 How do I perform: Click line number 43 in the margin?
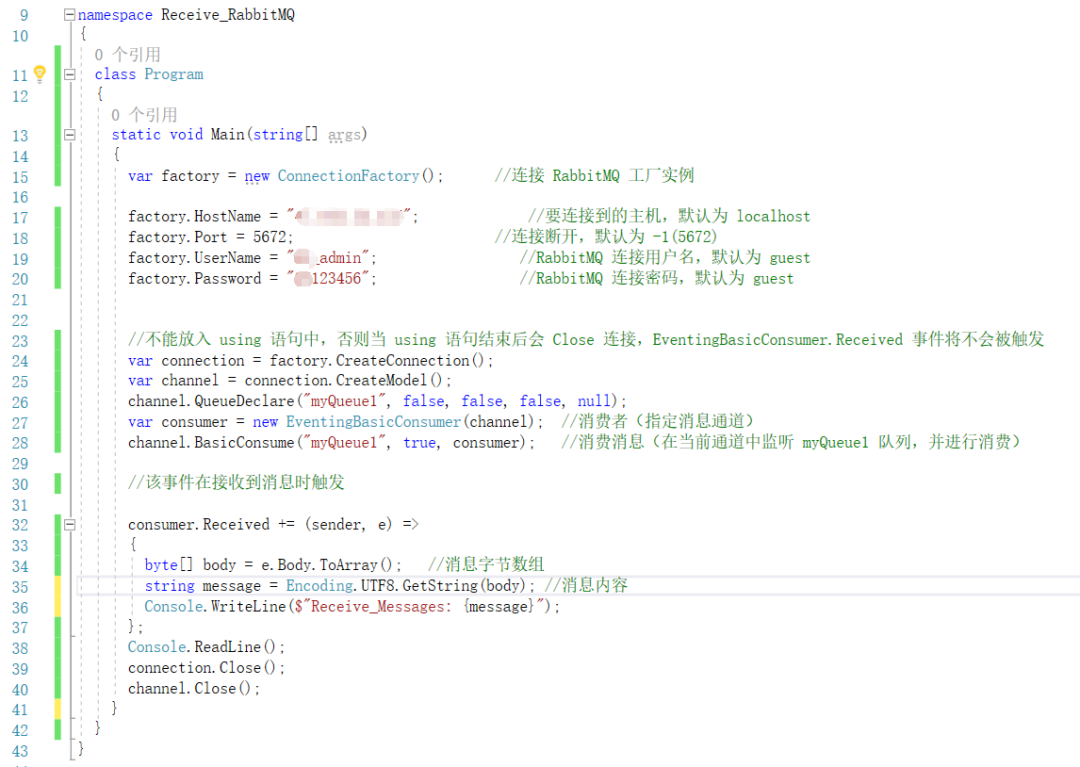pos(20,751)
